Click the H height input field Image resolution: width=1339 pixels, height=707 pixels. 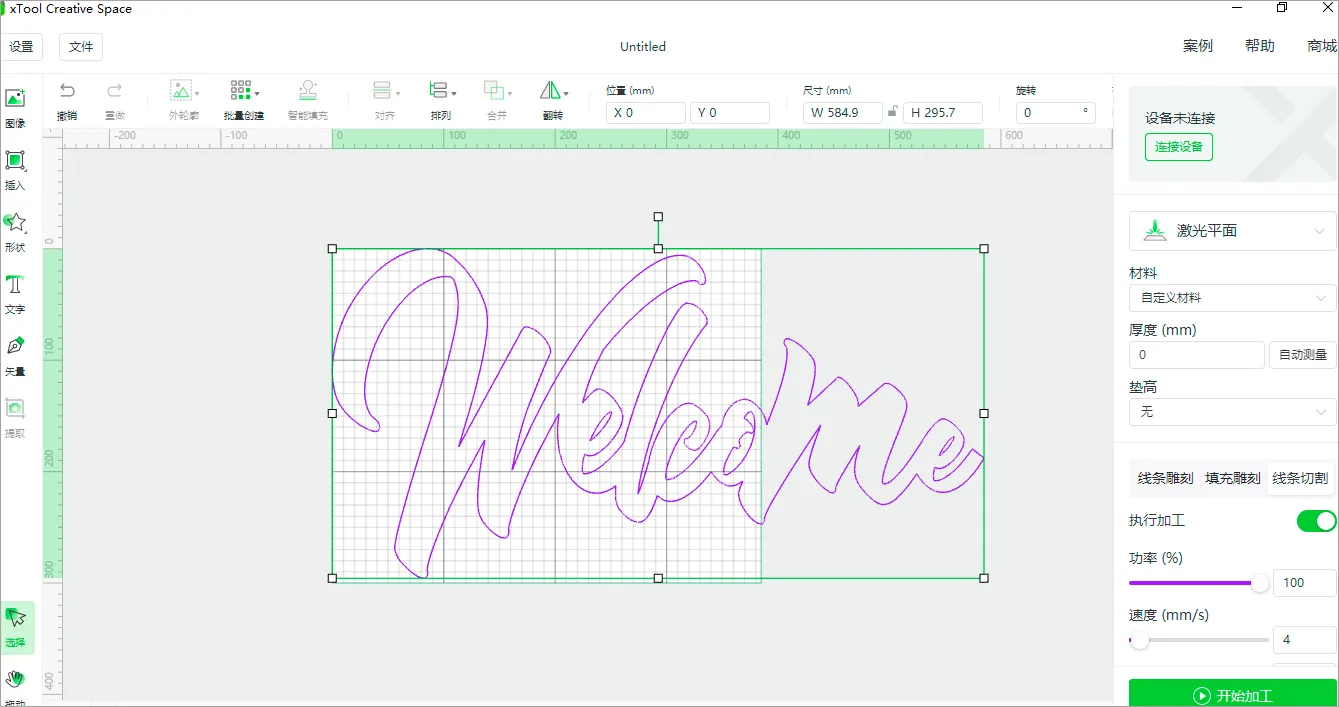(x=943, y=113)
